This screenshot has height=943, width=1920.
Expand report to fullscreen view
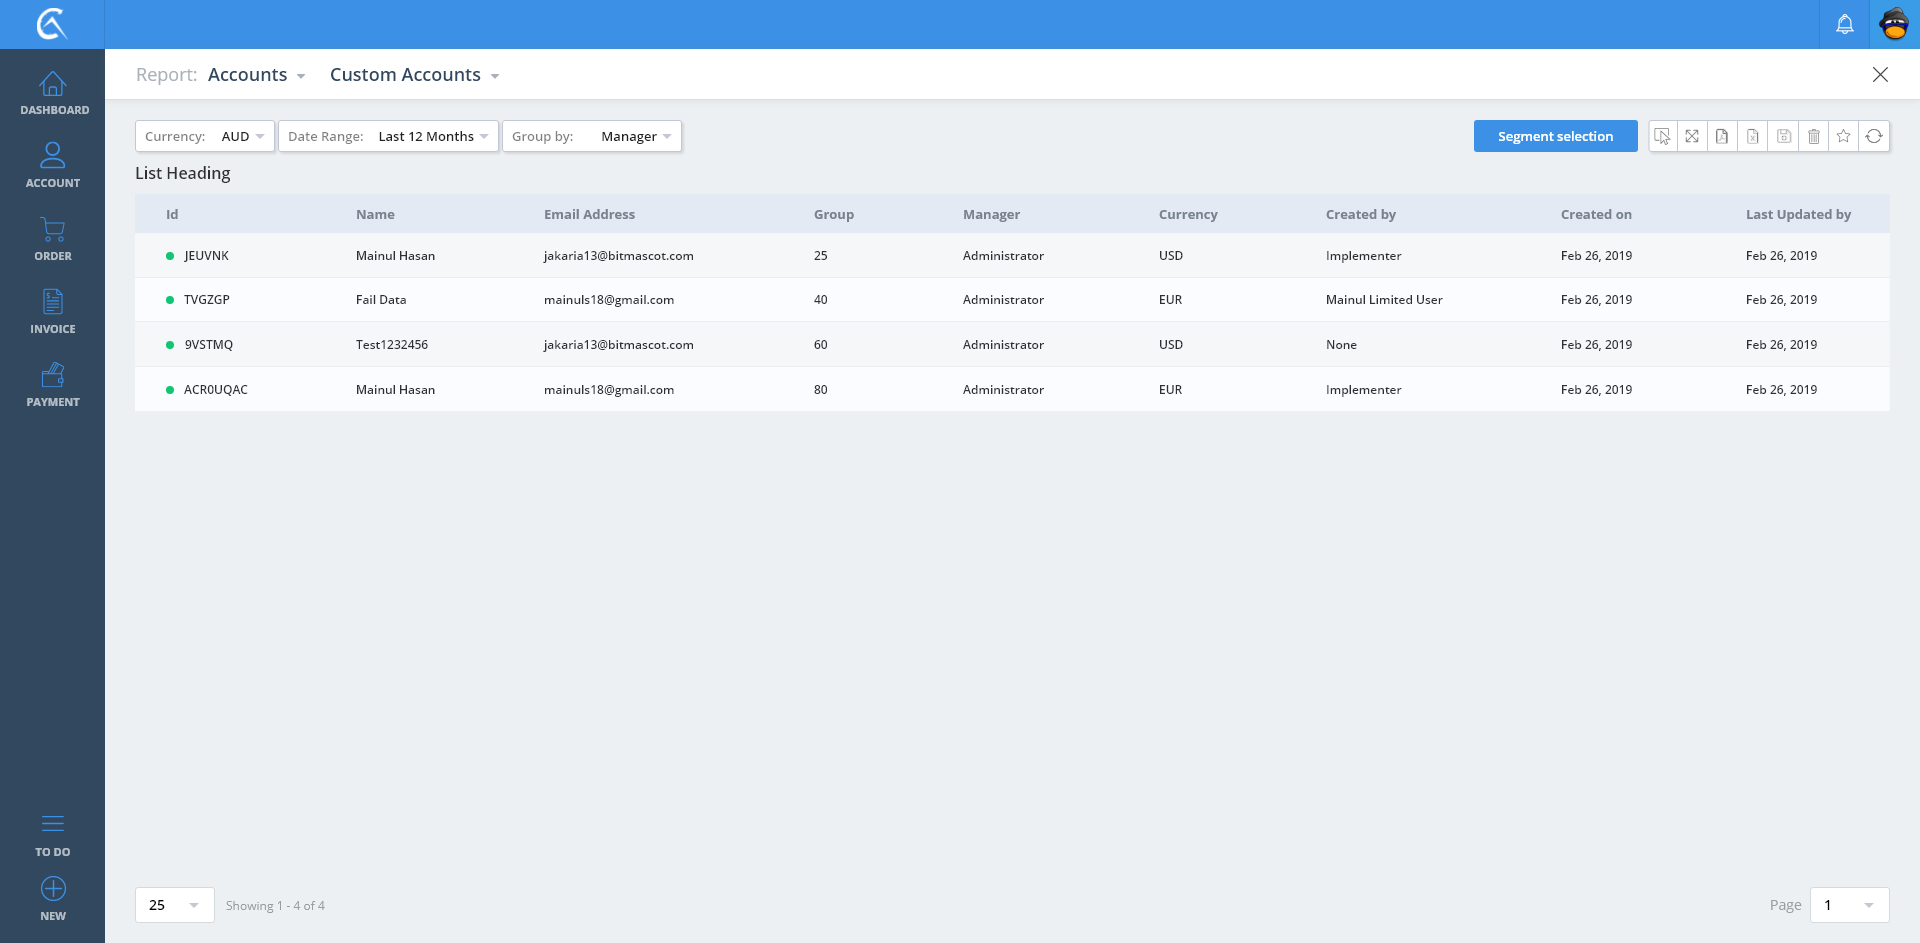point(1692,136)
